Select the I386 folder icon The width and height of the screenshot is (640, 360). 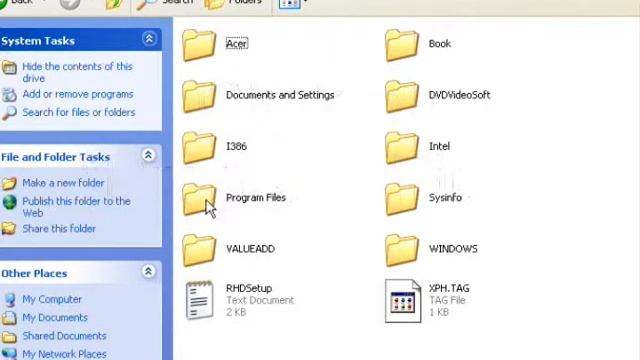coord(199,148)
